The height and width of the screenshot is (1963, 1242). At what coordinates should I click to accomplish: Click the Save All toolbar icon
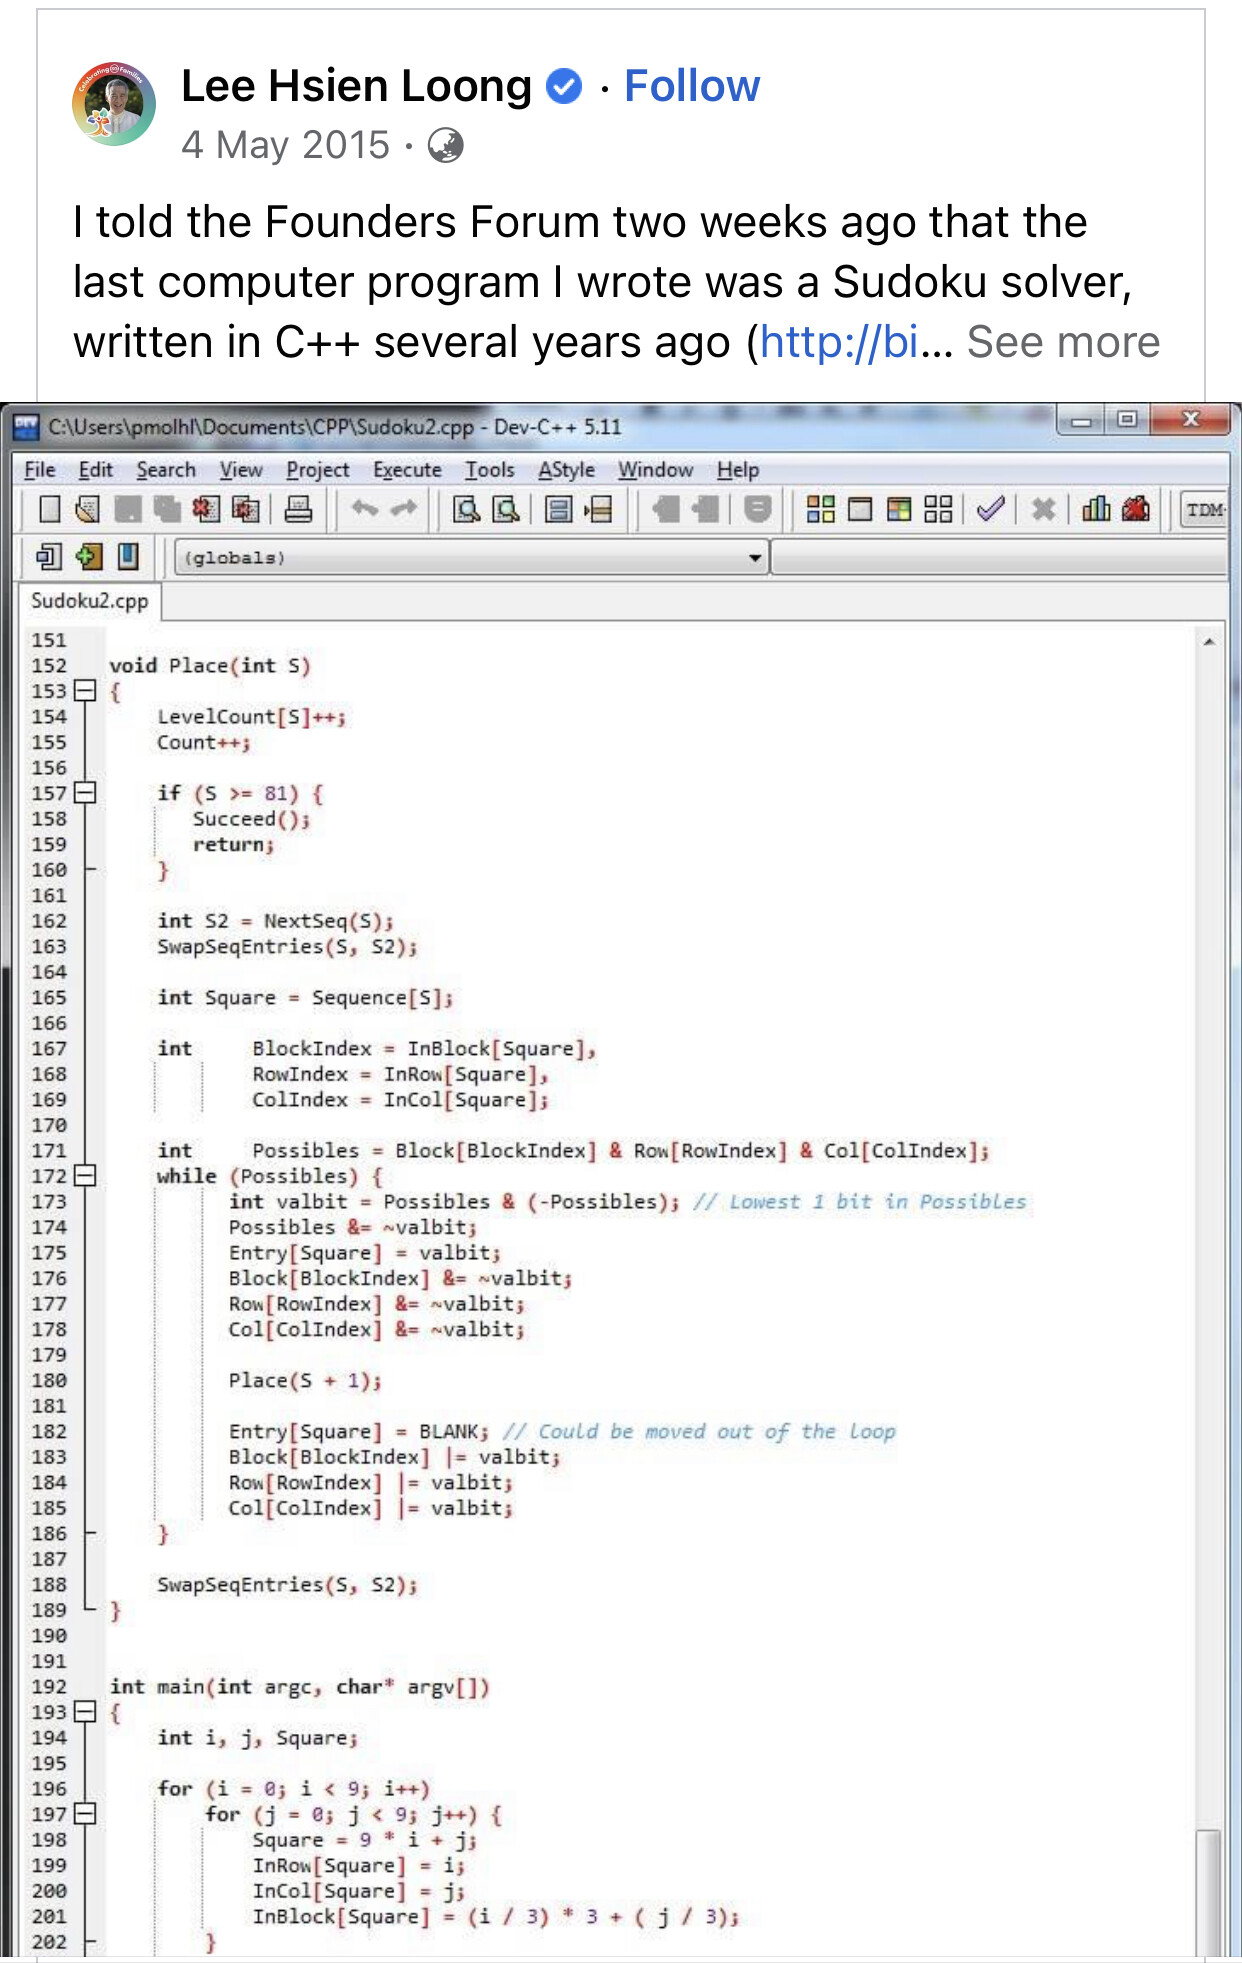166,510
